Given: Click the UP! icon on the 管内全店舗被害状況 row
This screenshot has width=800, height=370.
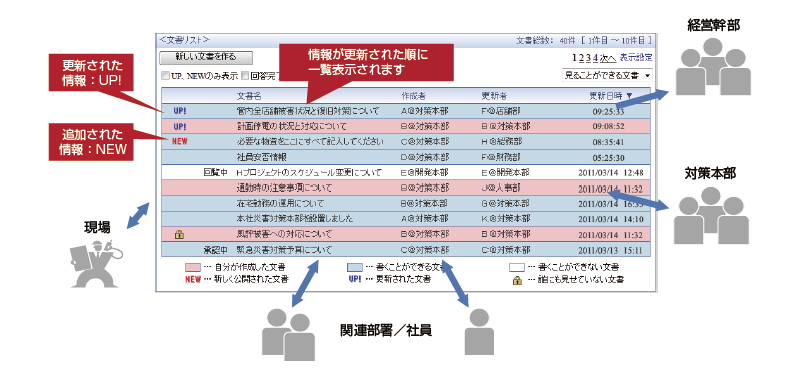Looking at the screenshot, I should pyautogui.click(x=180, y=111).
